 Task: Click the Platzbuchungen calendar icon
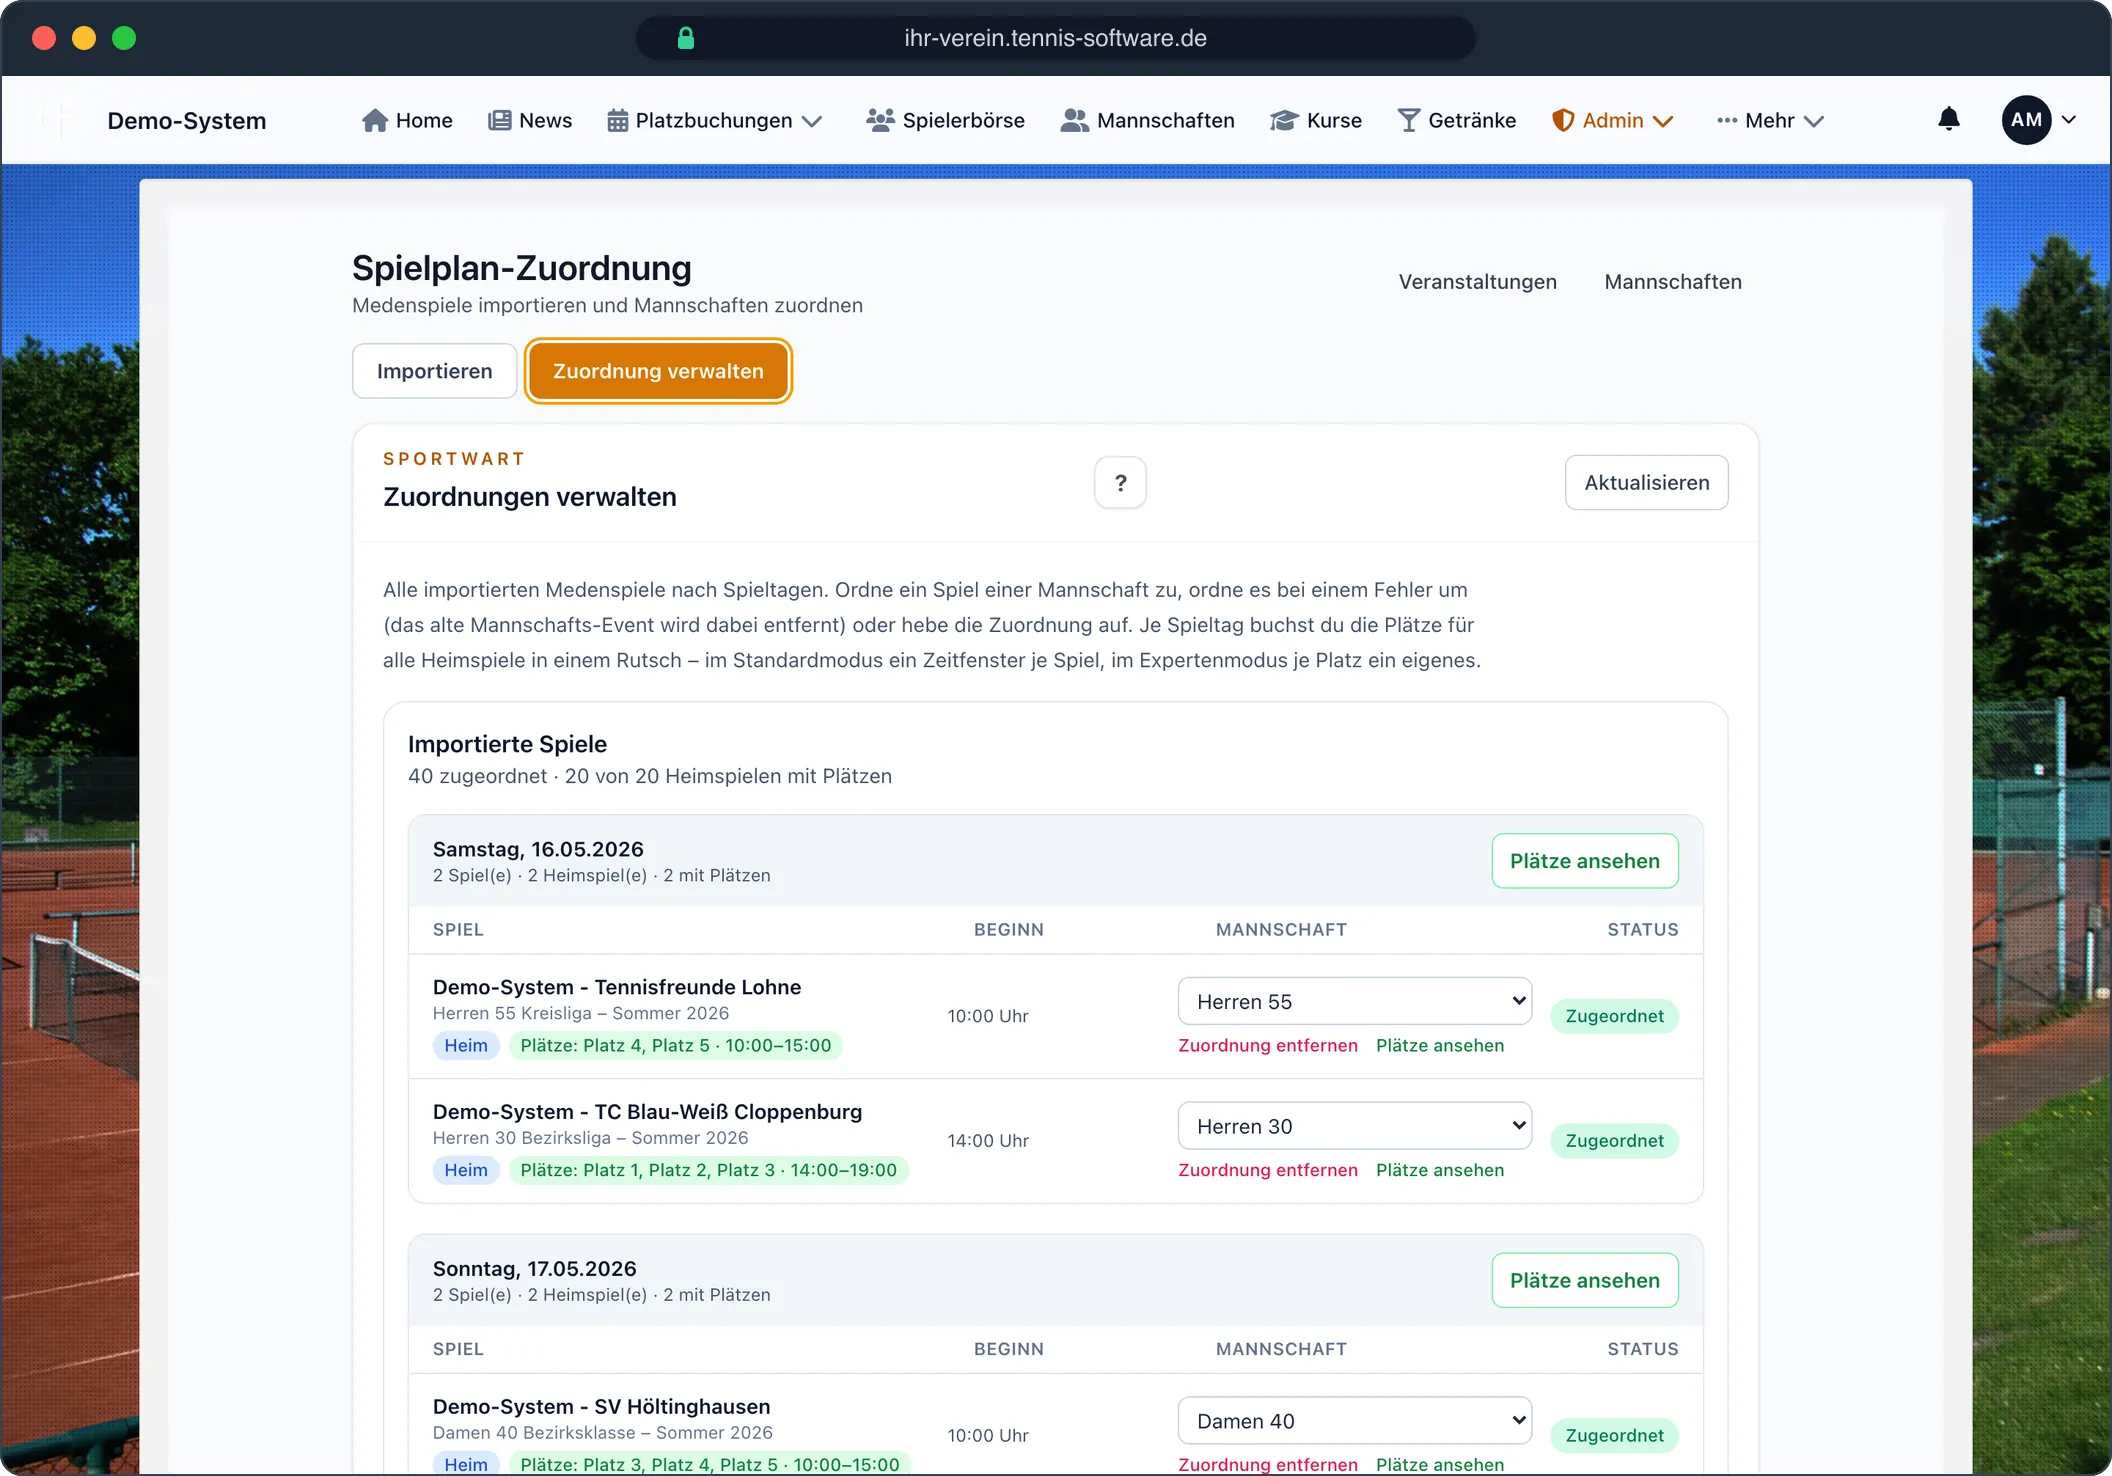(x=618, y=120)
